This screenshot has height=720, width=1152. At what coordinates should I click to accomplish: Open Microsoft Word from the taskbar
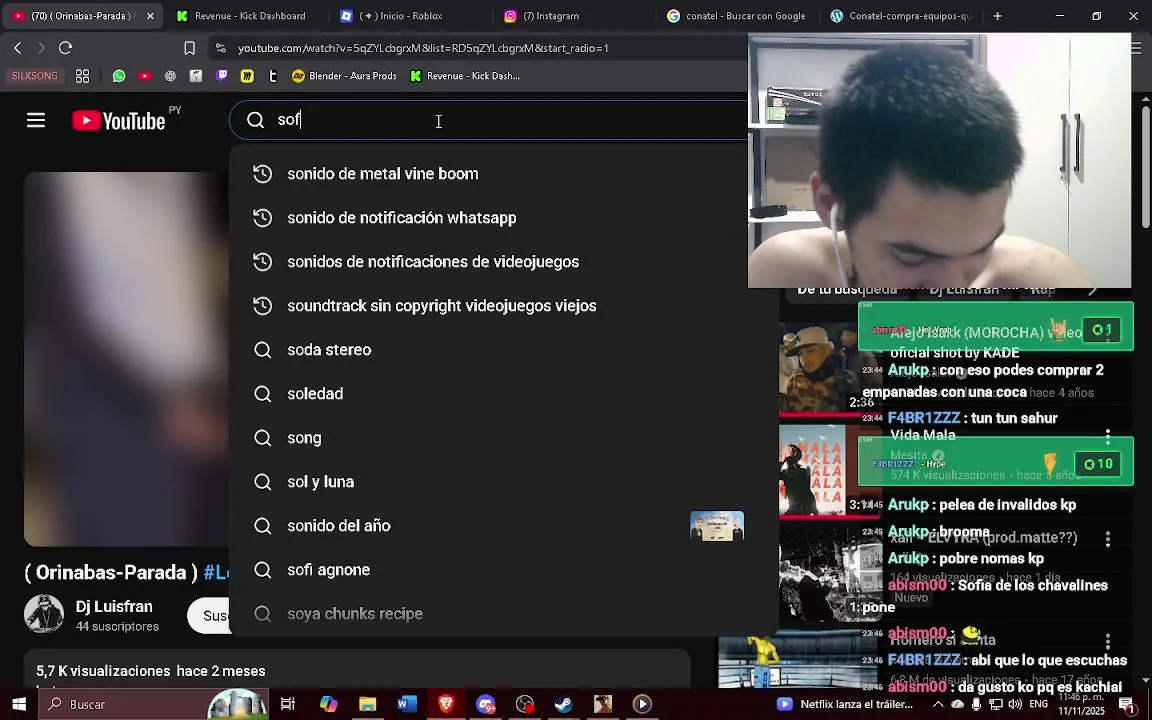(x=406, y=704)
